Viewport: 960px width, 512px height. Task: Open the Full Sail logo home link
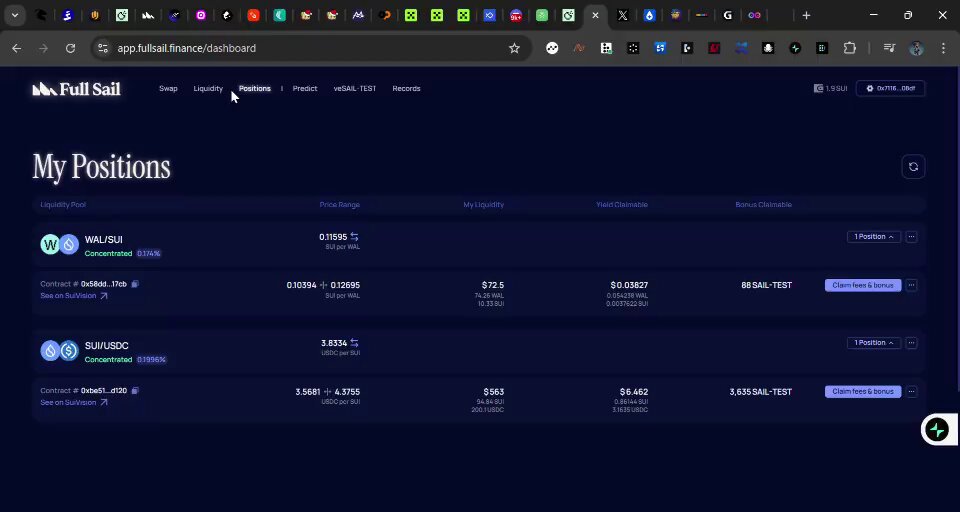coord(77,89)
